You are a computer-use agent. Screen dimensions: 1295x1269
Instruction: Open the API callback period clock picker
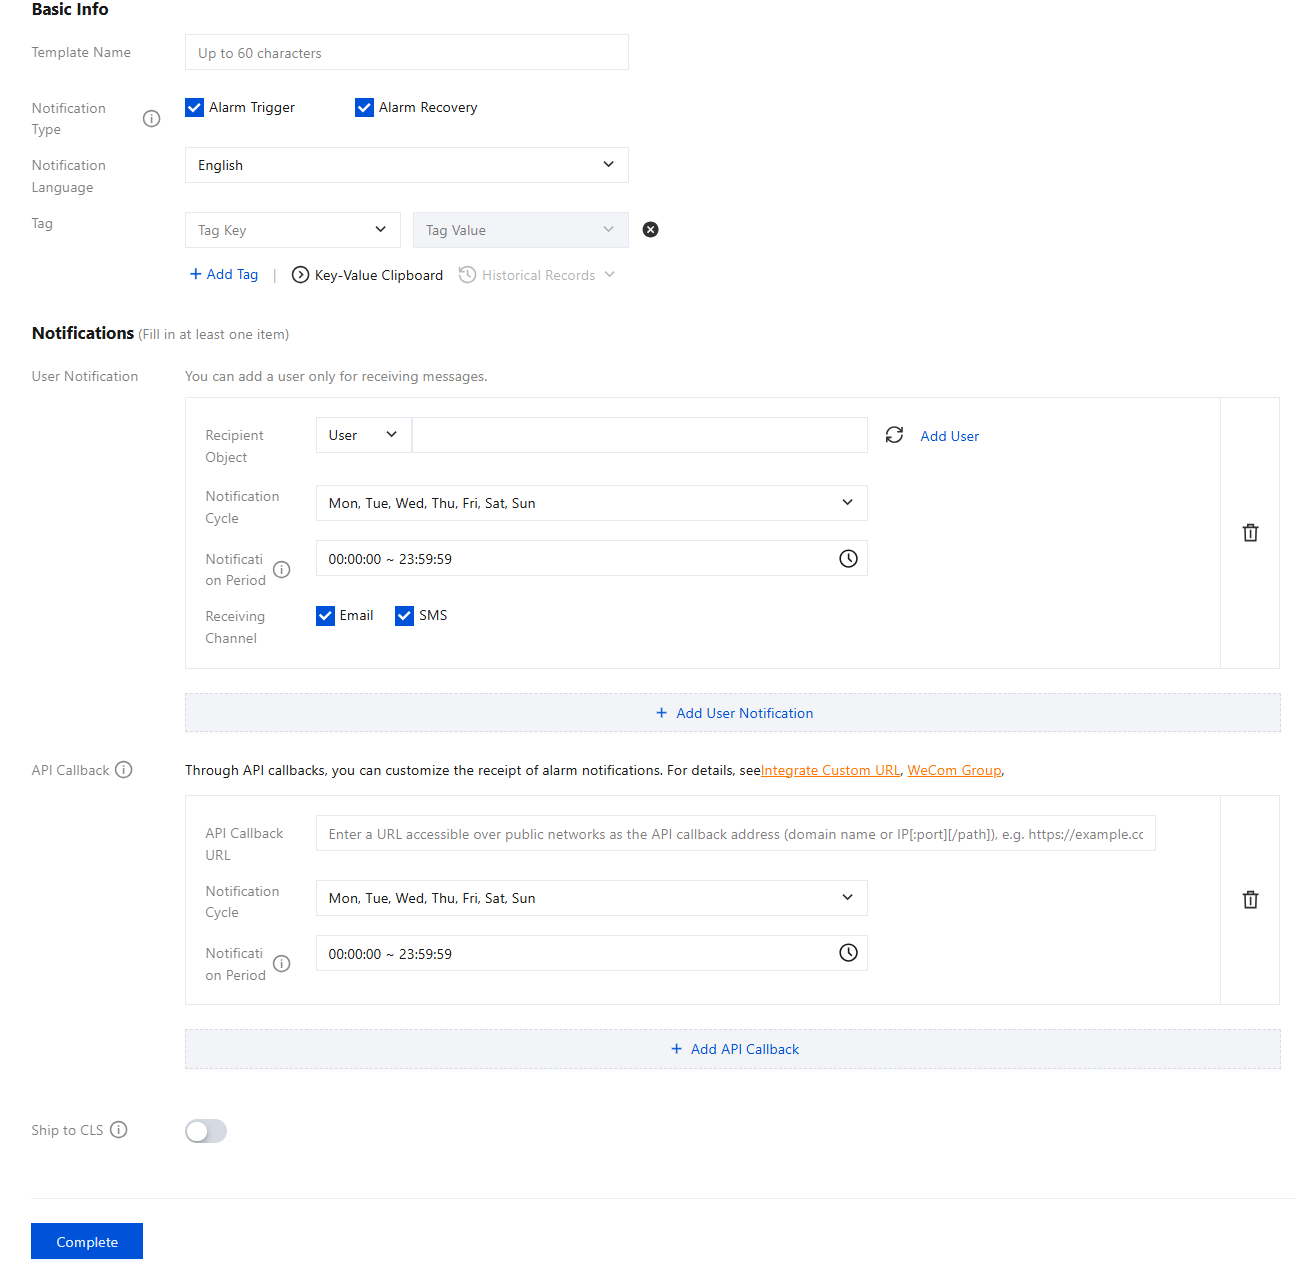[848, 953]
